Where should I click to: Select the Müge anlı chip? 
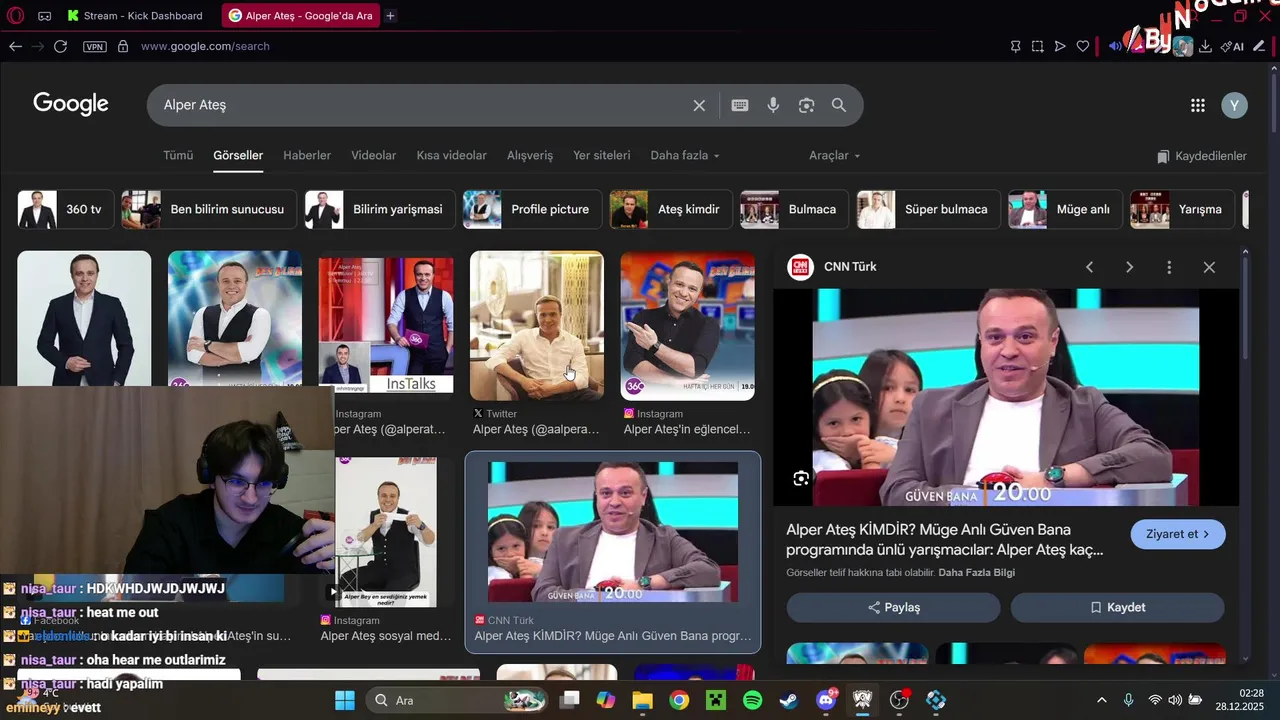[1065, 209]
